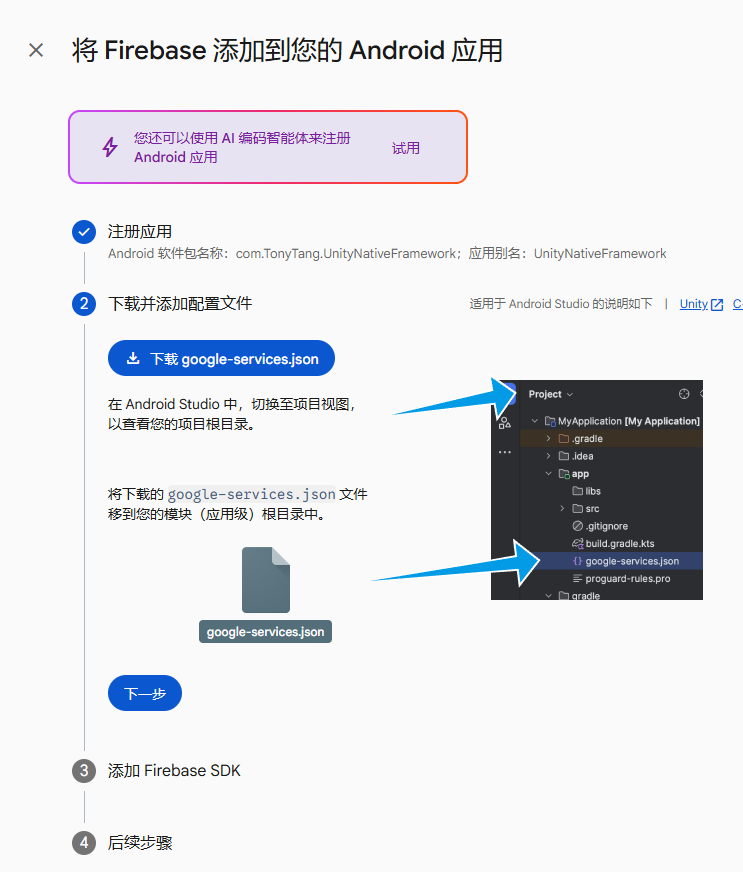
Task: Open the Project dropdown in the screenshot
Action: click(551, 394)
